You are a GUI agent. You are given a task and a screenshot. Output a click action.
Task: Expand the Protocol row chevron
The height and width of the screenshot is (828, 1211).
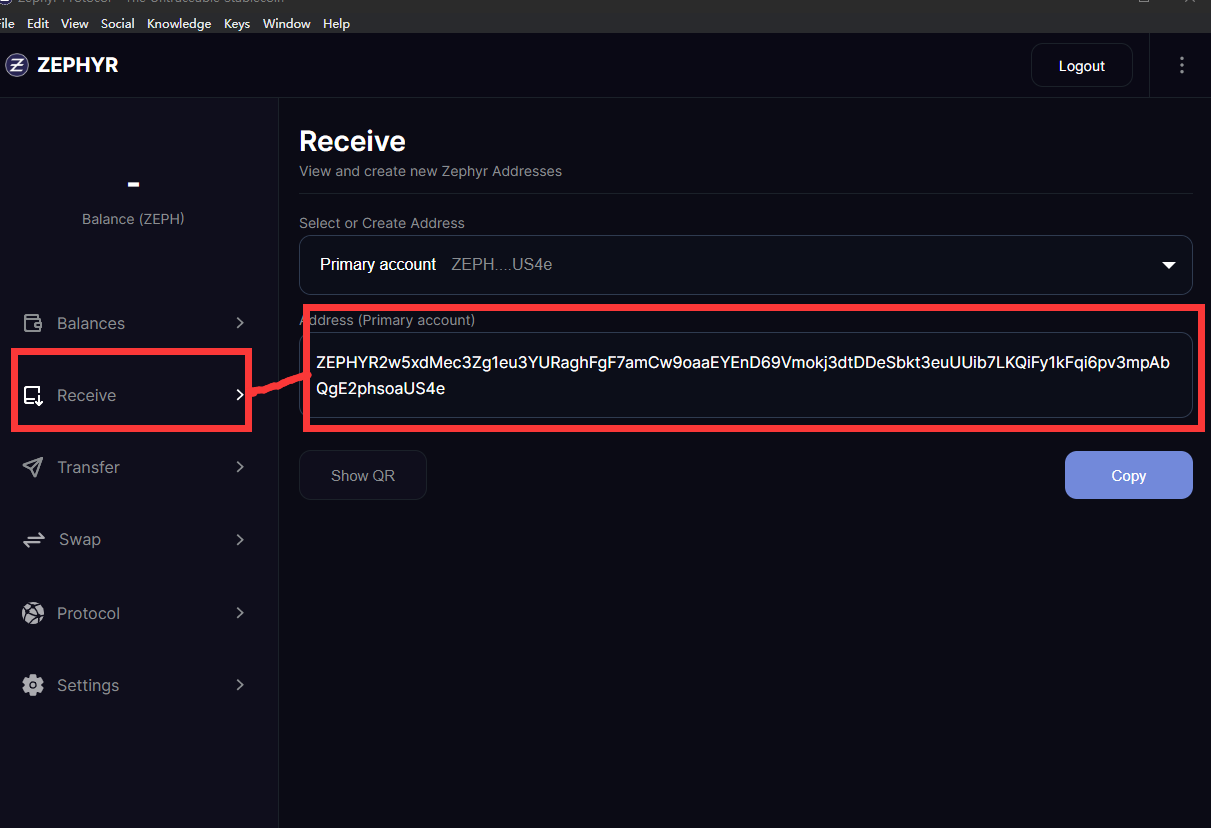click(240, 613)
